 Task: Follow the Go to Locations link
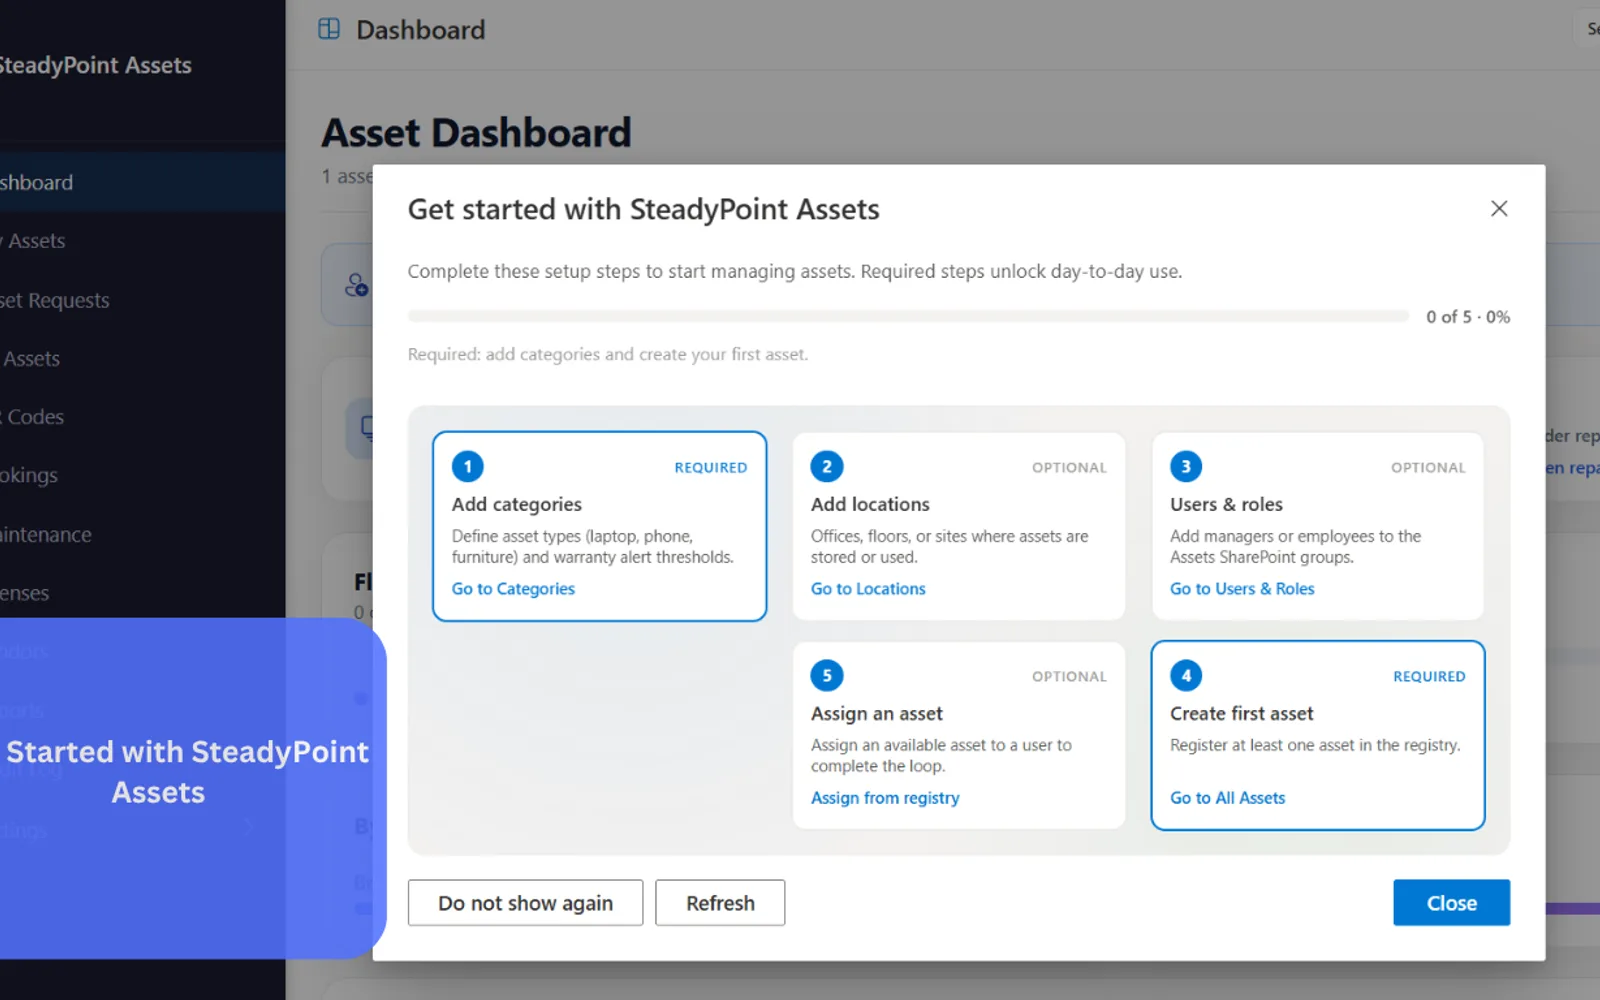click(x=868, y=589)
